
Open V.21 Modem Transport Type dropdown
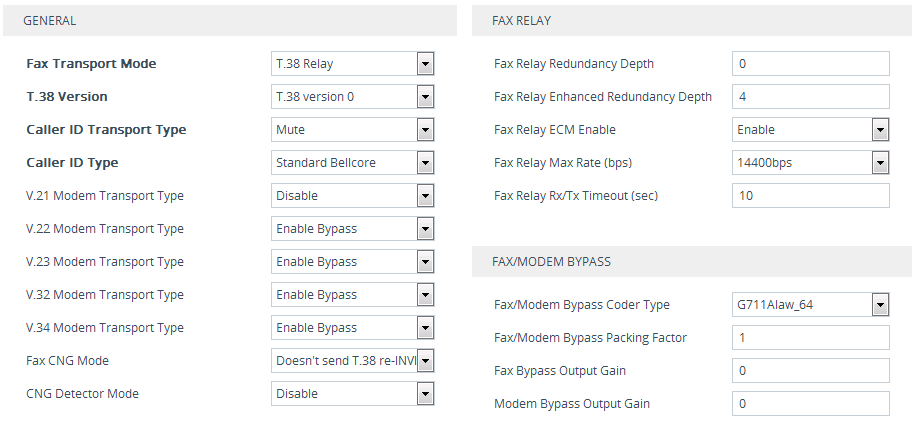(352, 196)
